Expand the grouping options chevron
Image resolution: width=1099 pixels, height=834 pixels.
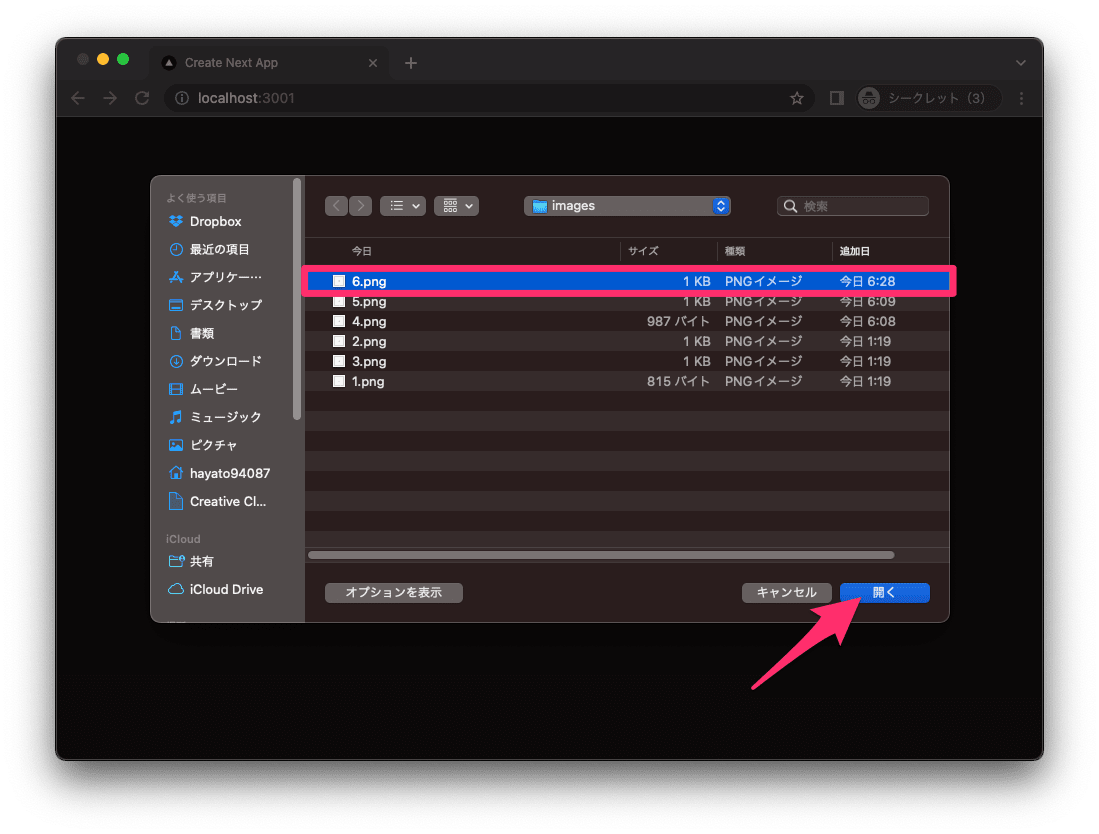pyautogui.click(x=468, y=205)
